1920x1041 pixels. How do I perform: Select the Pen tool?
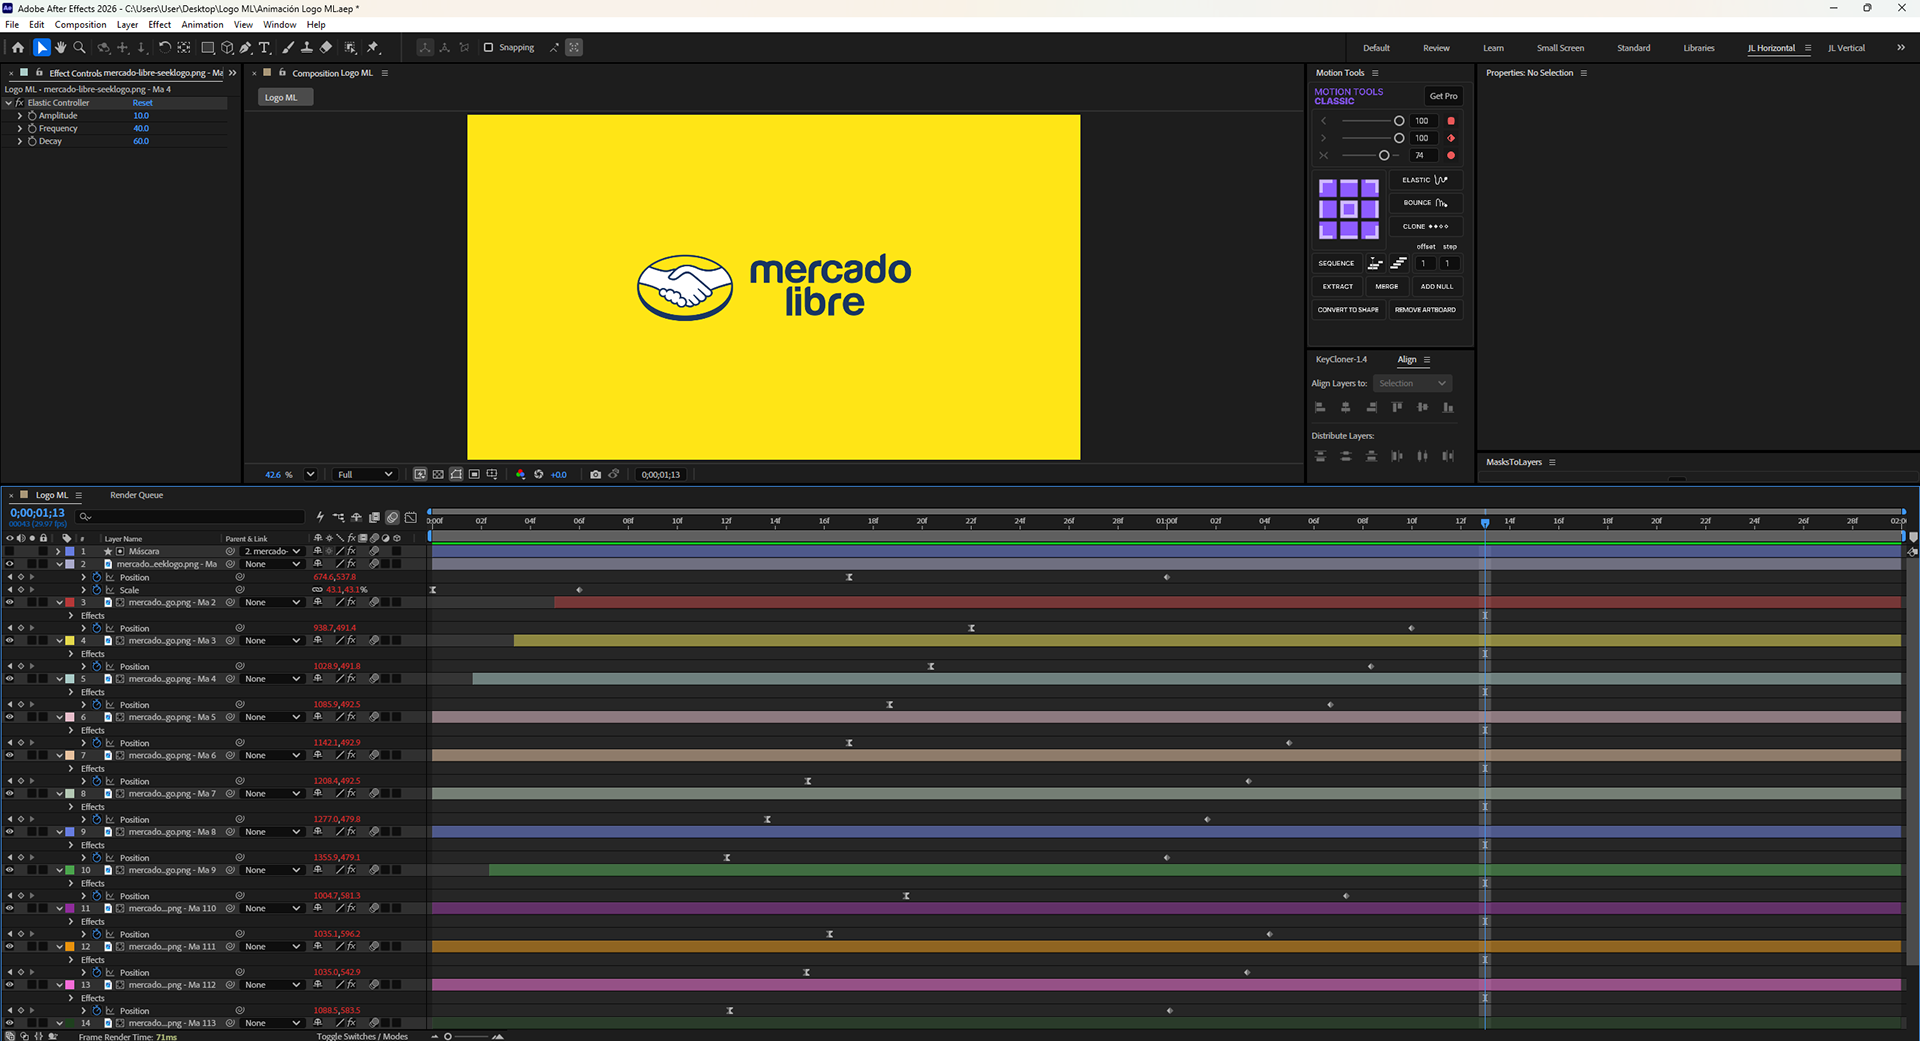click(x=245, y=47)
